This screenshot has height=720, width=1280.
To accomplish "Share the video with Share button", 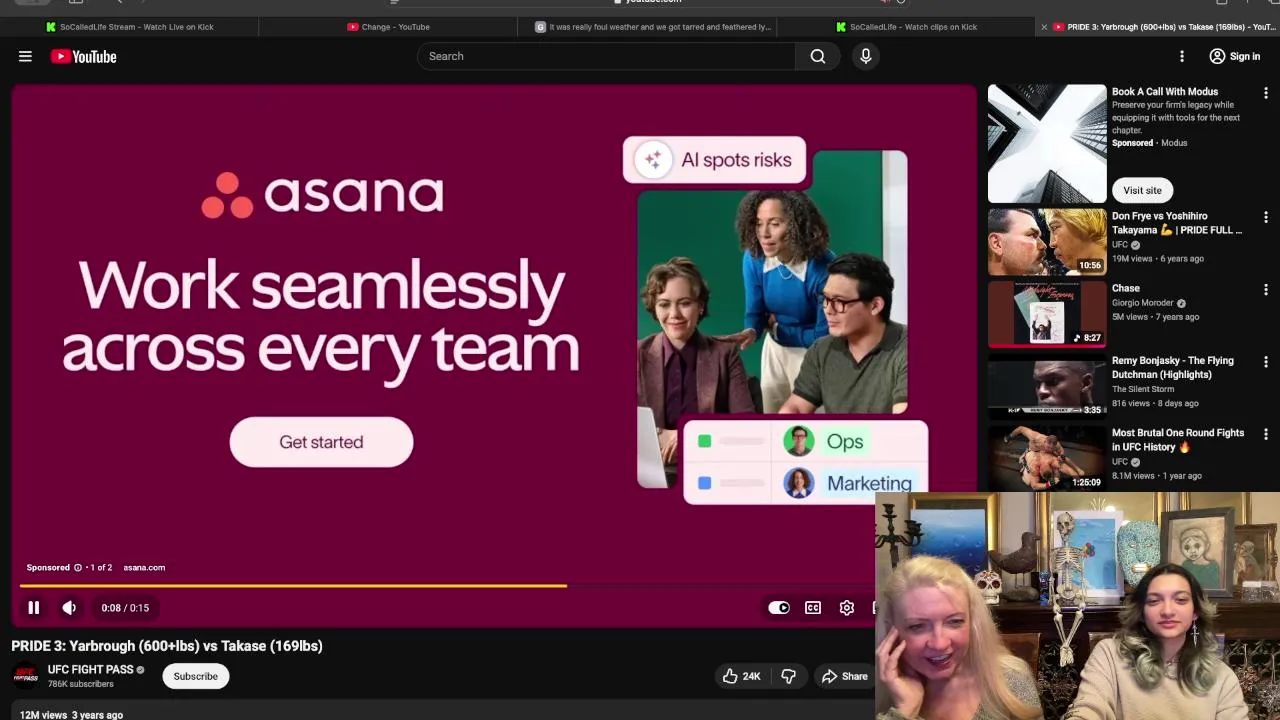I will coord(845,677).
